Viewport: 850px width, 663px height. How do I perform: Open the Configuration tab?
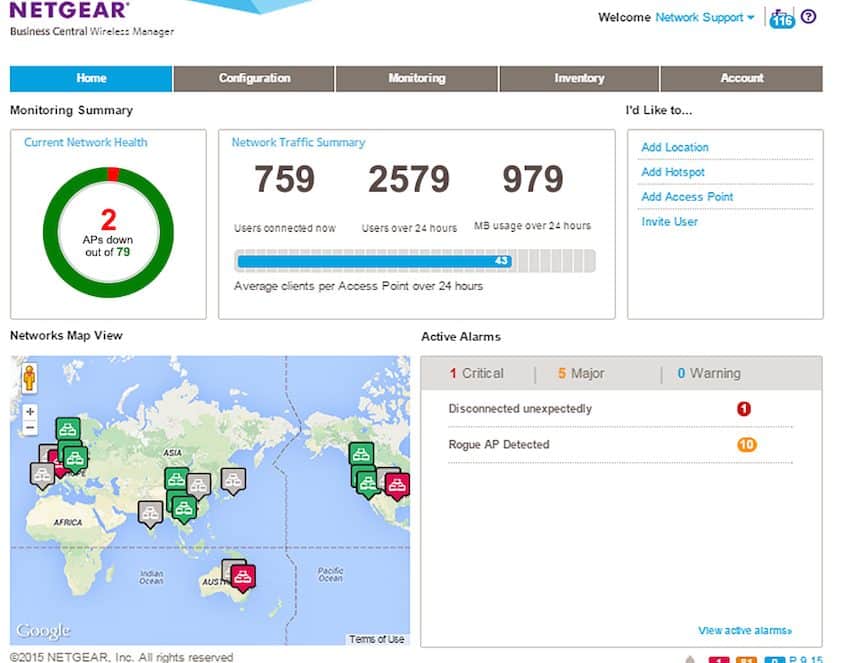pyautogui.click(x=254, y=79)
